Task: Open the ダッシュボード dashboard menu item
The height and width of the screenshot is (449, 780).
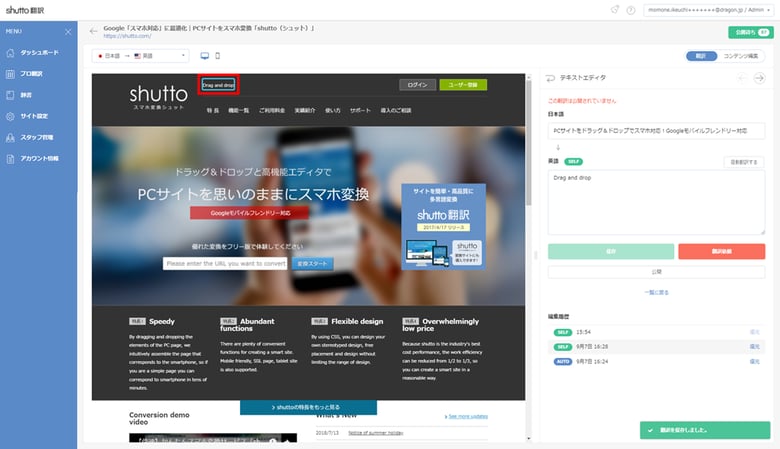Action: [x=39, y=53]
